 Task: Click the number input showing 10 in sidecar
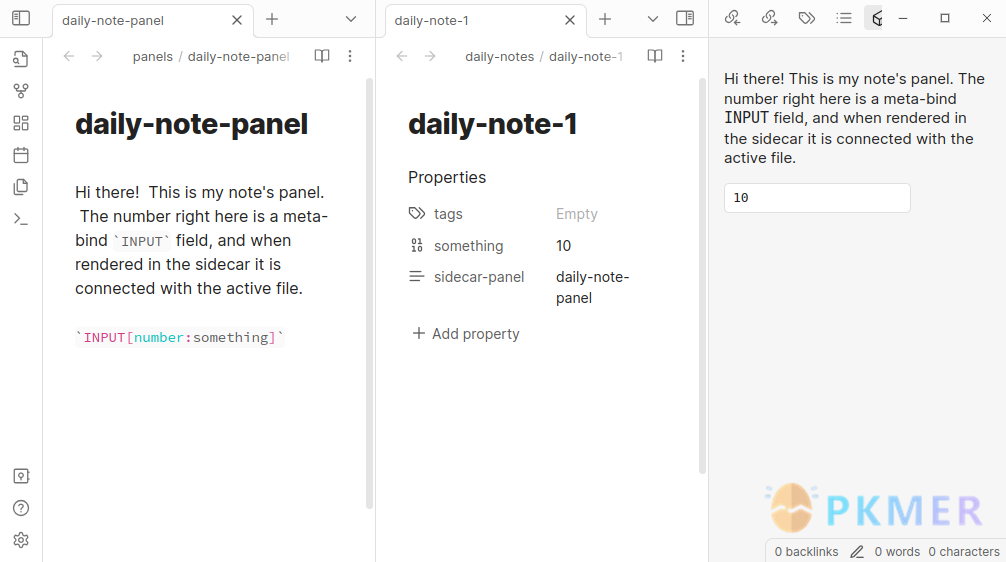(817, 198)
